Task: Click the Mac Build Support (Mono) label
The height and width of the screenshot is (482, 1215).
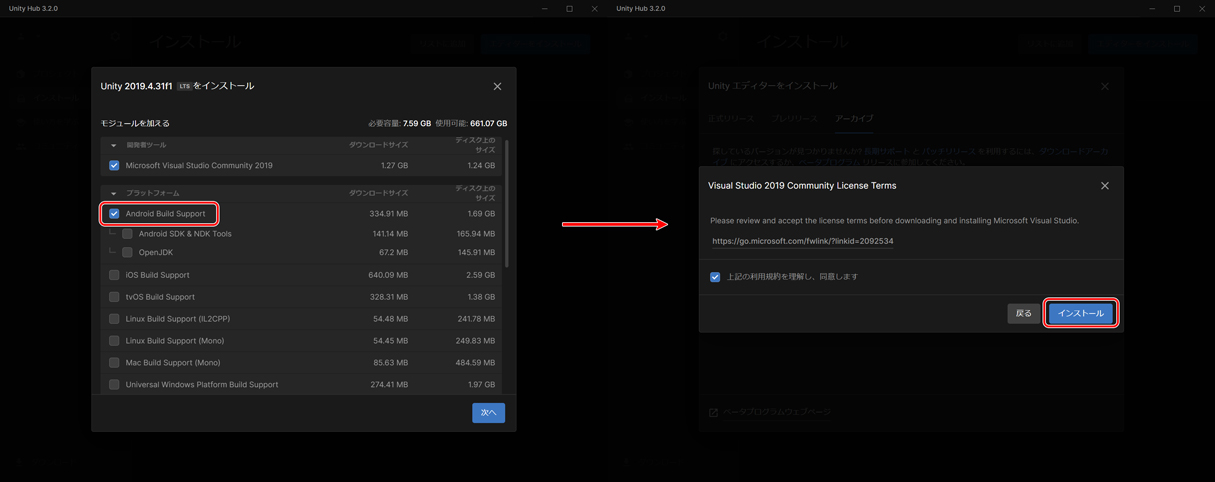Action: tap(173, 363)
